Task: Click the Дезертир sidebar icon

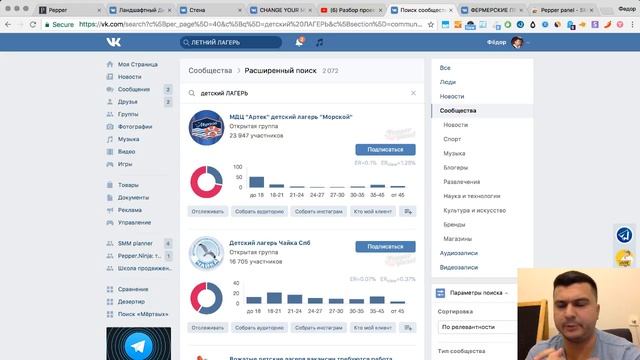Action: click(x=110, y=302)
